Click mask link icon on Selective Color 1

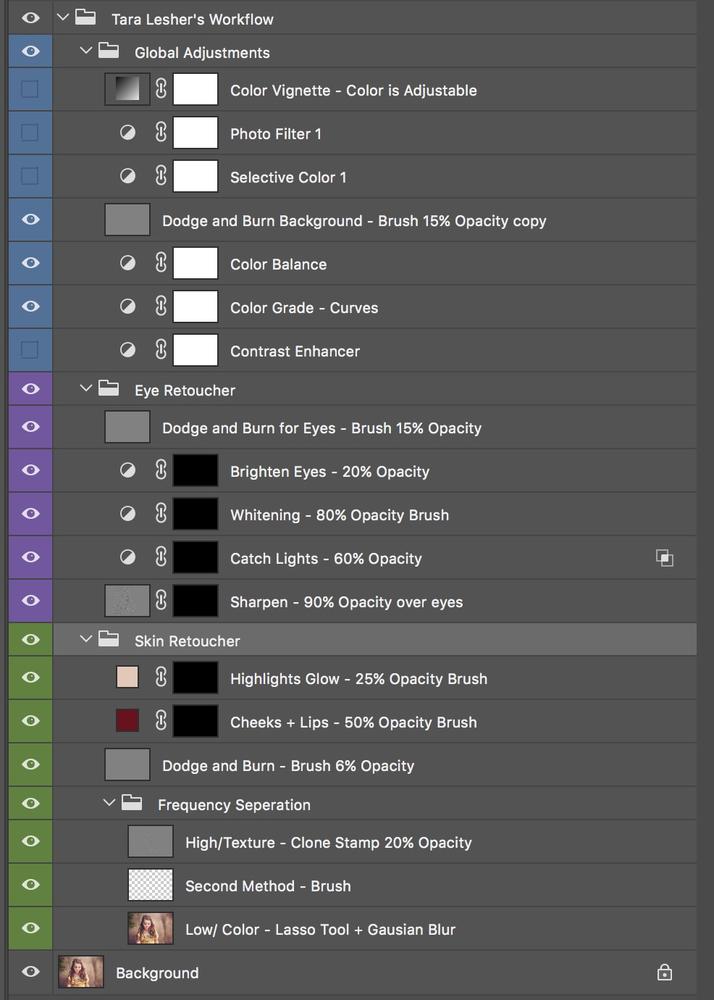click(161, 176)
